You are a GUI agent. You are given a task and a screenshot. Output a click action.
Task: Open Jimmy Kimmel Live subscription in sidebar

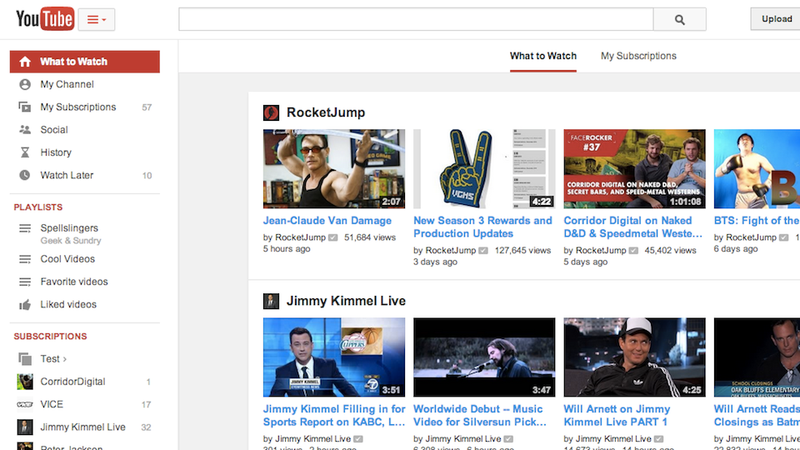[x=83, y=427]
